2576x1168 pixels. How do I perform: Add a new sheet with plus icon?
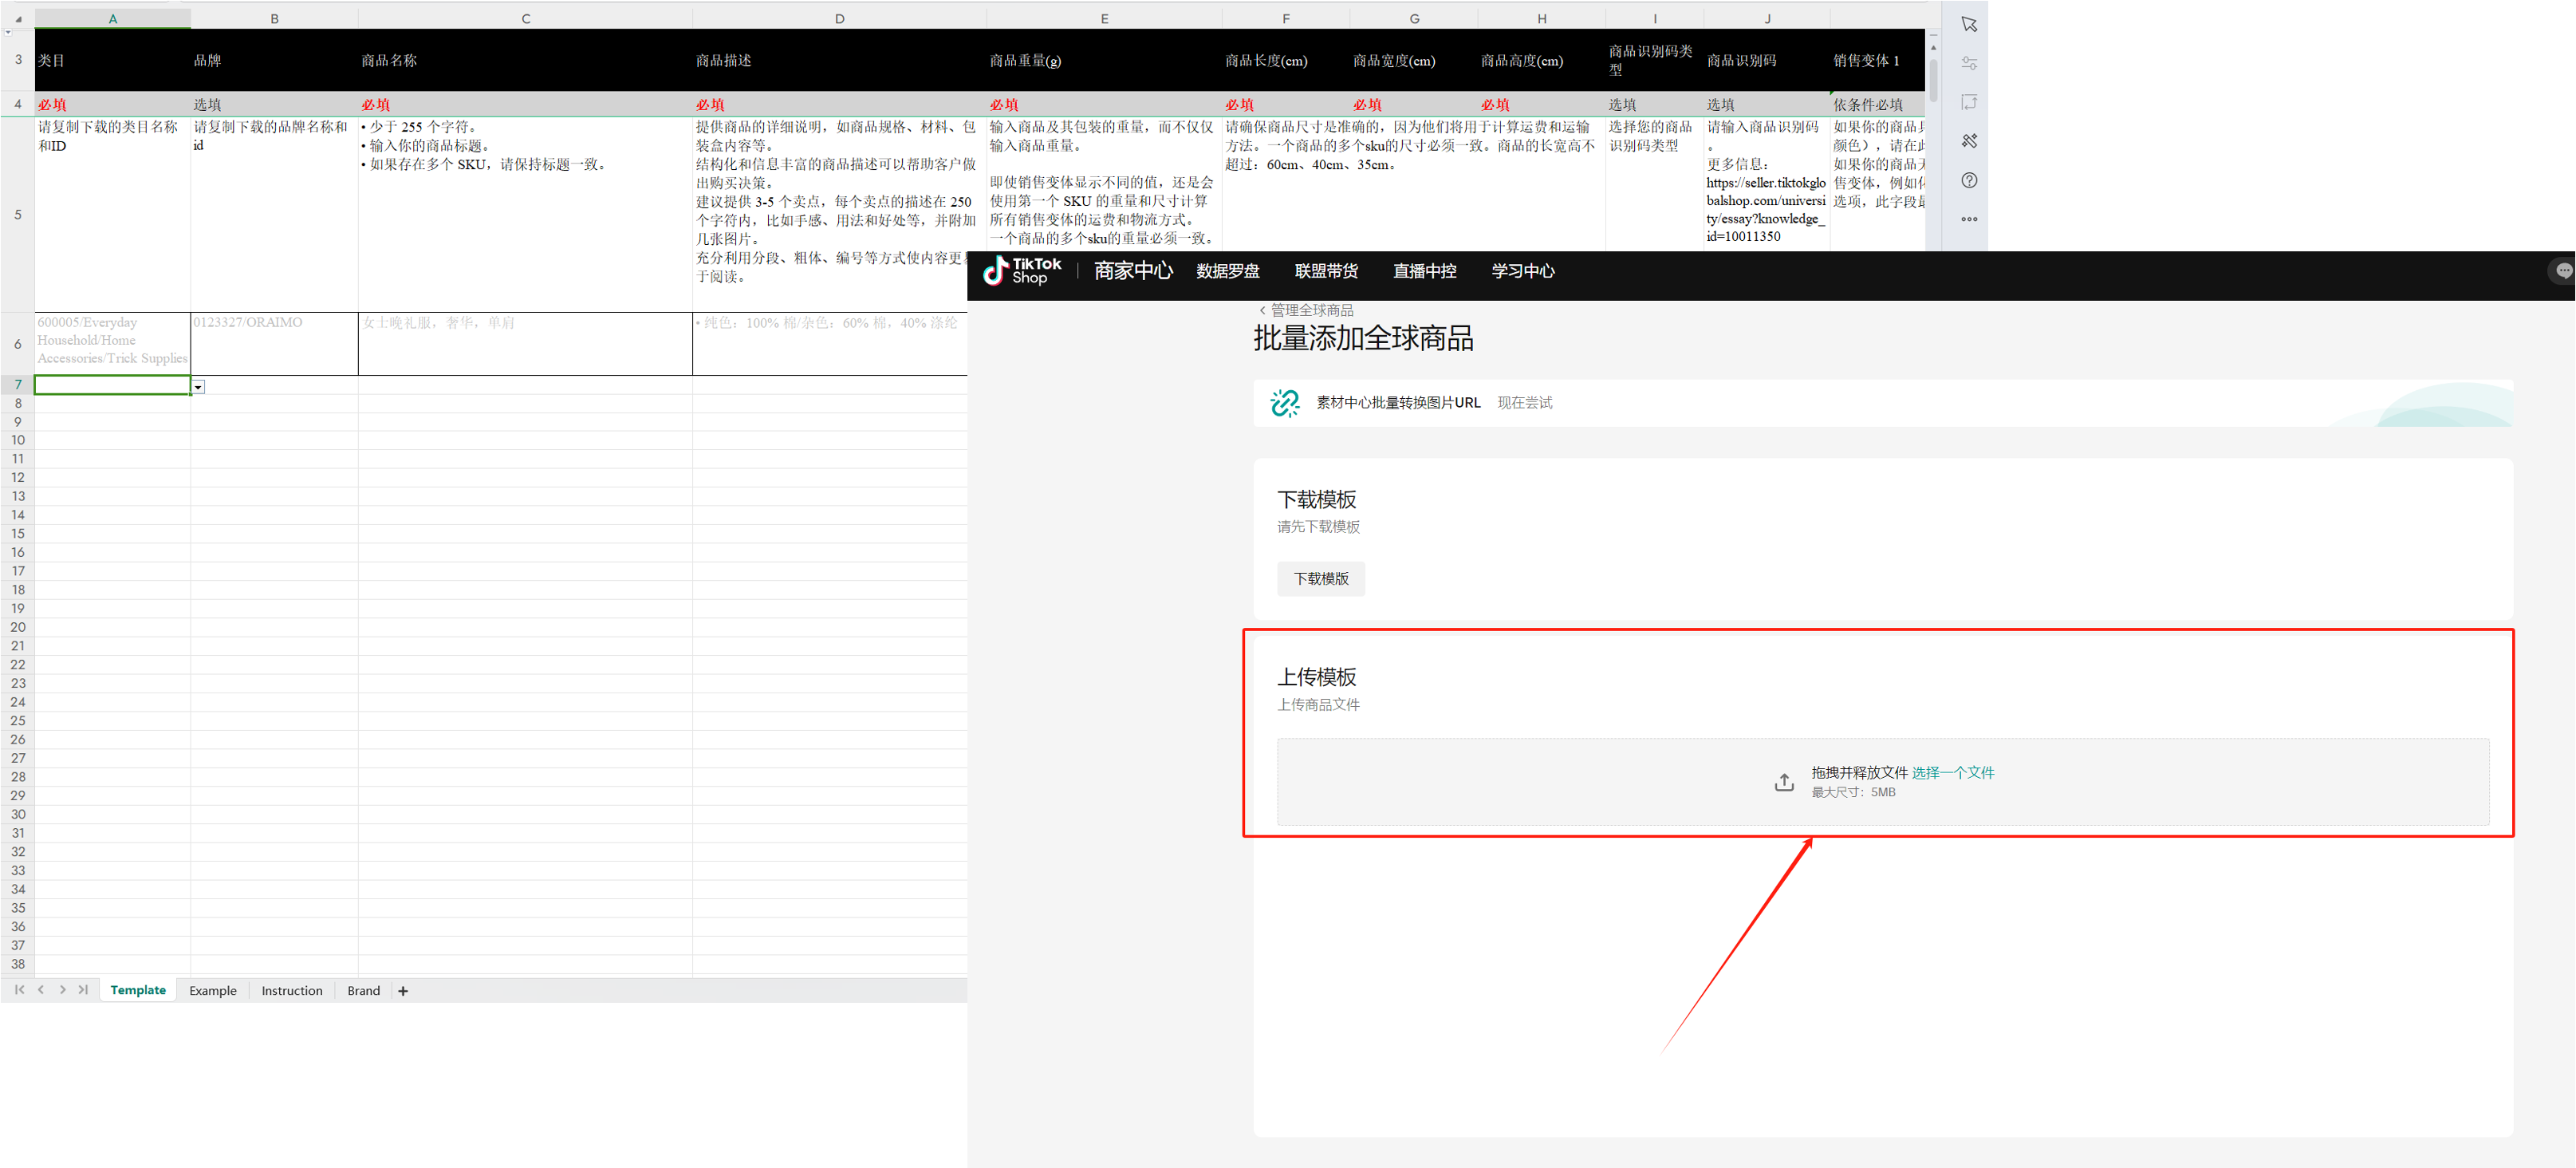[403, 991]
